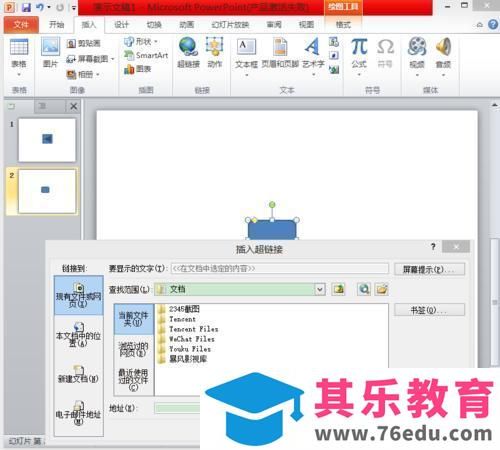Open the Tencent Files folder
This screenshot has height=450, width=500.
point(189,329)
